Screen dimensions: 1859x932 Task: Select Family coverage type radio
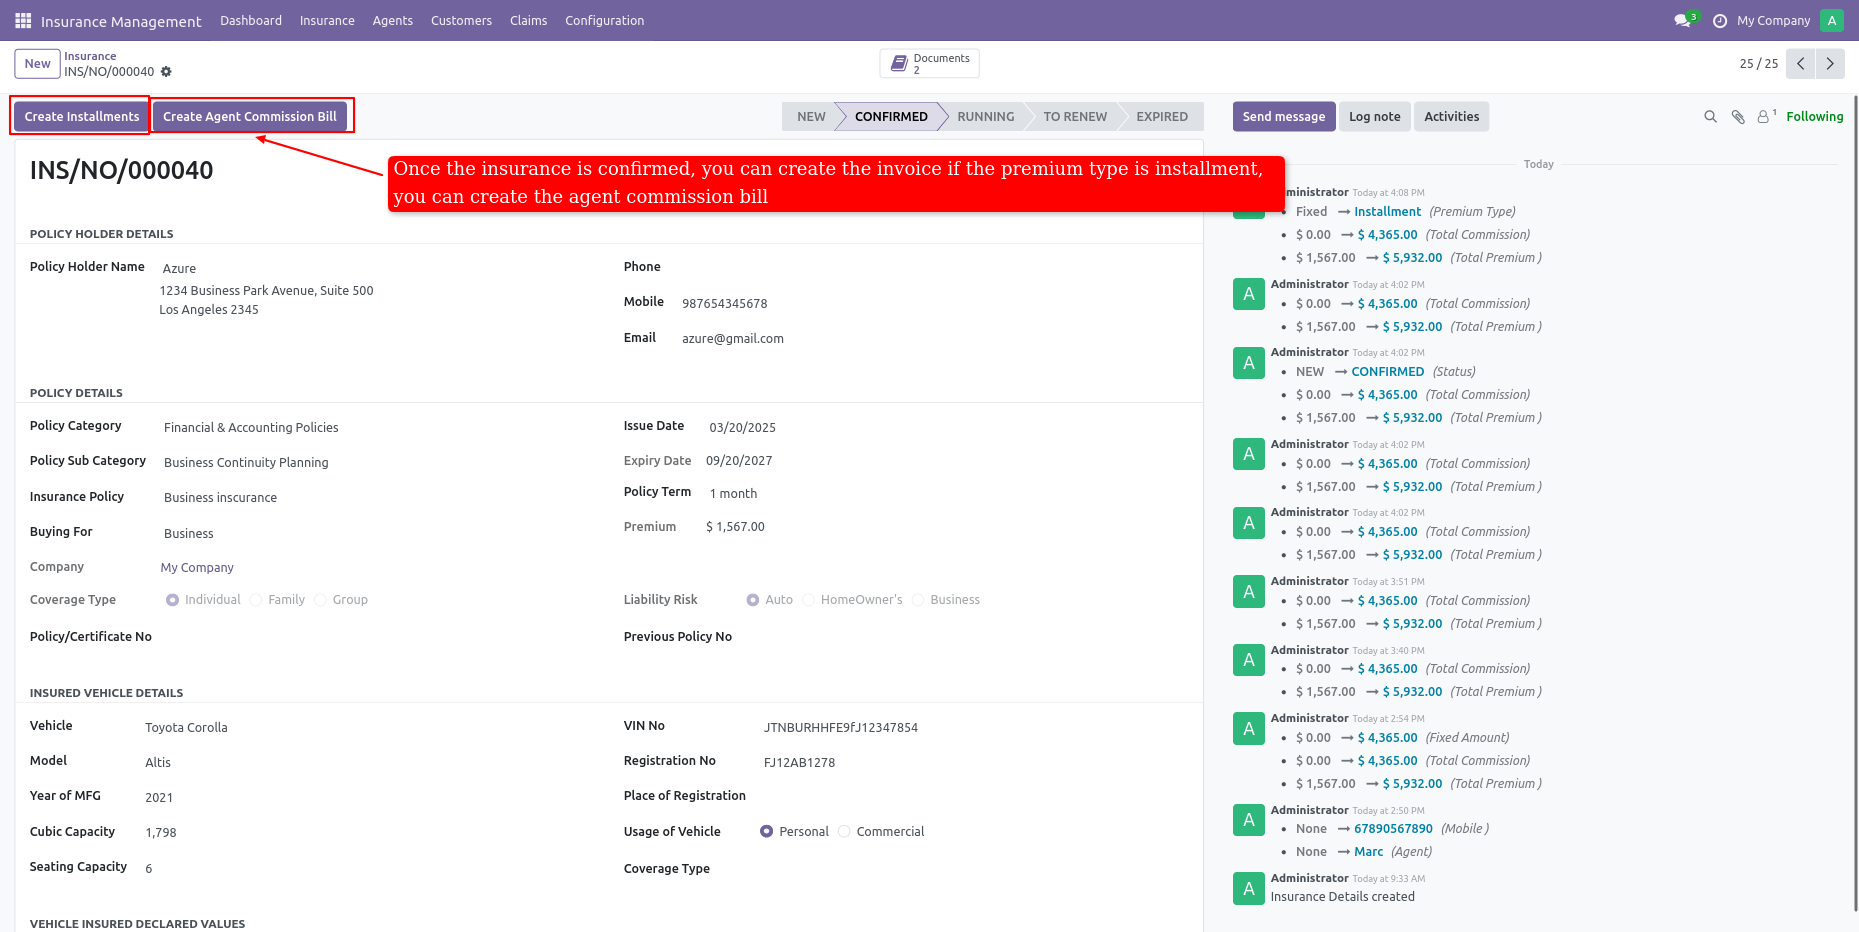click(x=256, y=600)
